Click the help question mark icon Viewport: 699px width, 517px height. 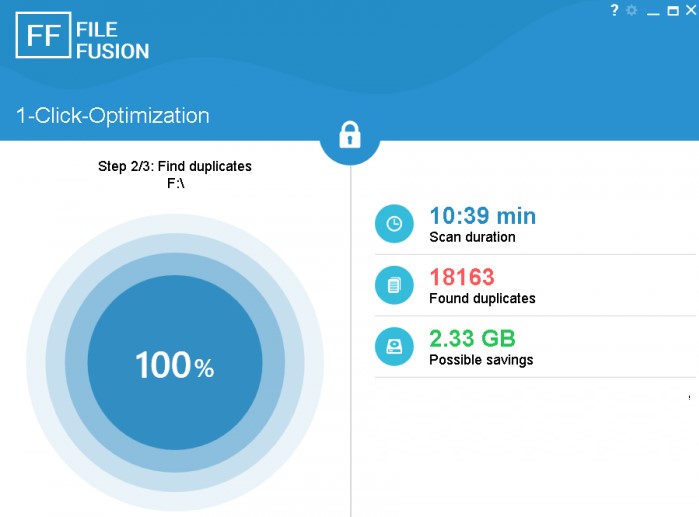[614, 10]
